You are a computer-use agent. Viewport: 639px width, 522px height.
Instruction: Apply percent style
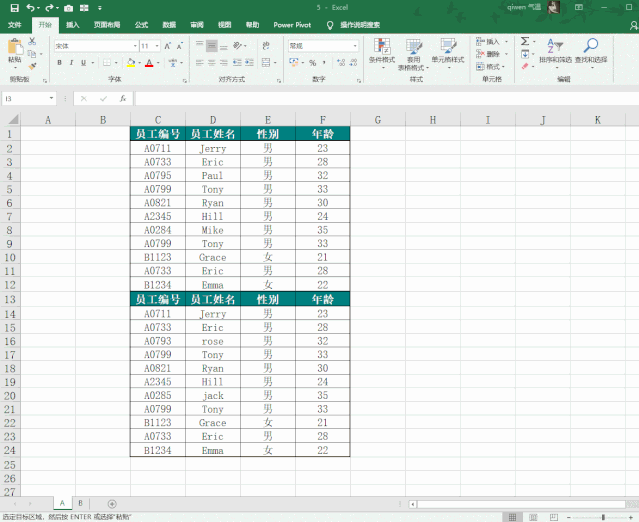313,63
